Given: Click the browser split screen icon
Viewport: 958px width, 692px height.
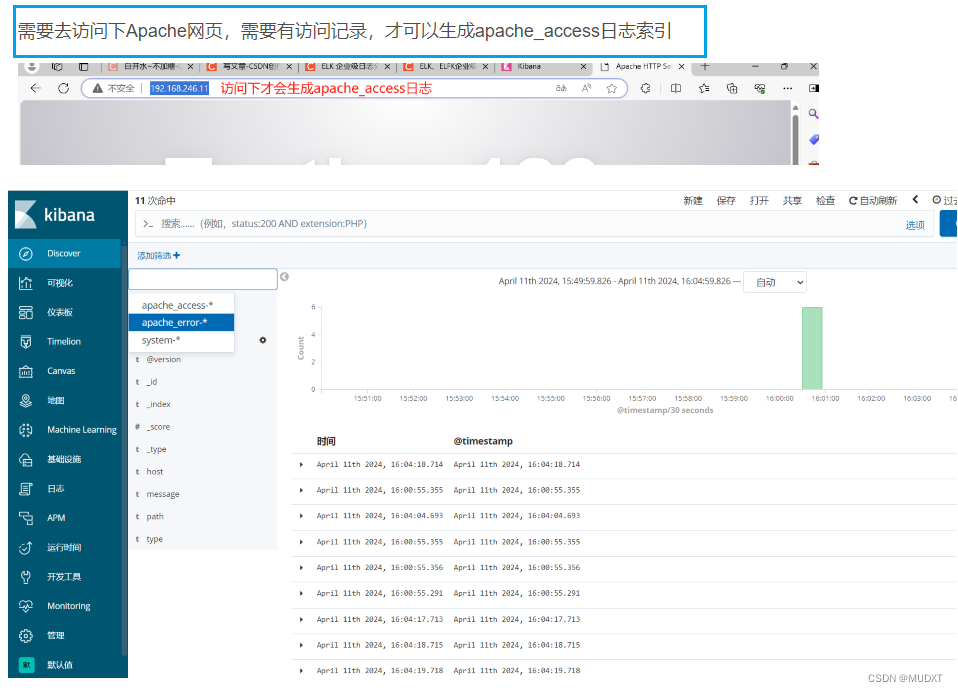Looking at the screenshot, I should pyautogui.click(x=676, y=89).
